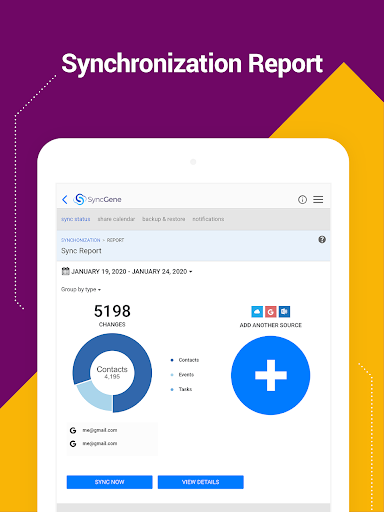This screenshot has width=384, height=512.
Task: Open the notifications tab
Action: pyautogui.click(x=208, y=219)
